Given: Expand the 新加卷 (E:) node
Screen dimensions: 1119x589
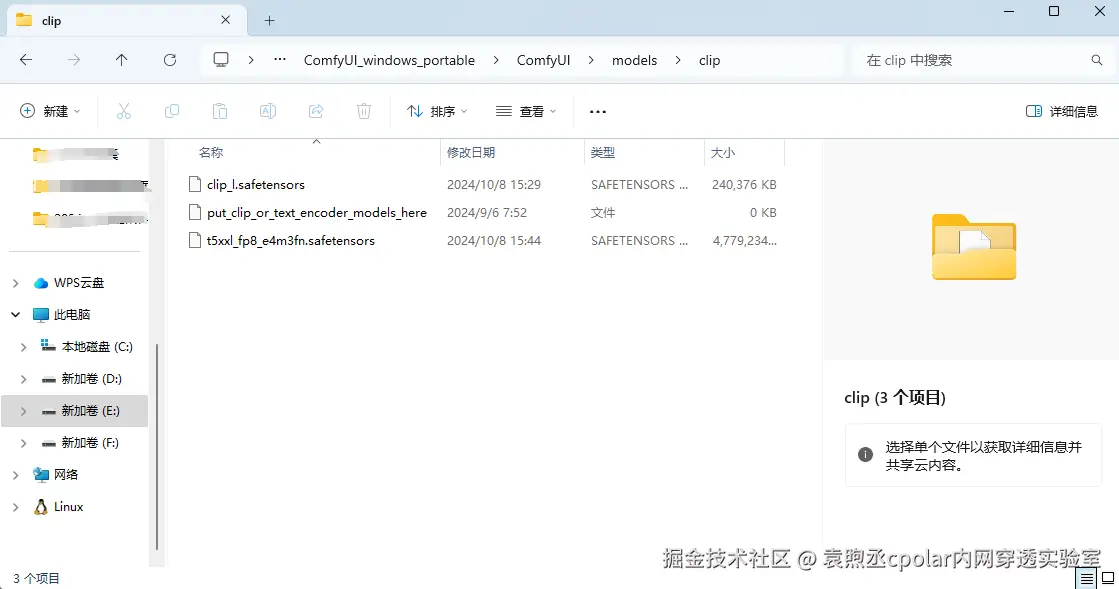Looking at the screenshot, I should [x=24, y=411].
